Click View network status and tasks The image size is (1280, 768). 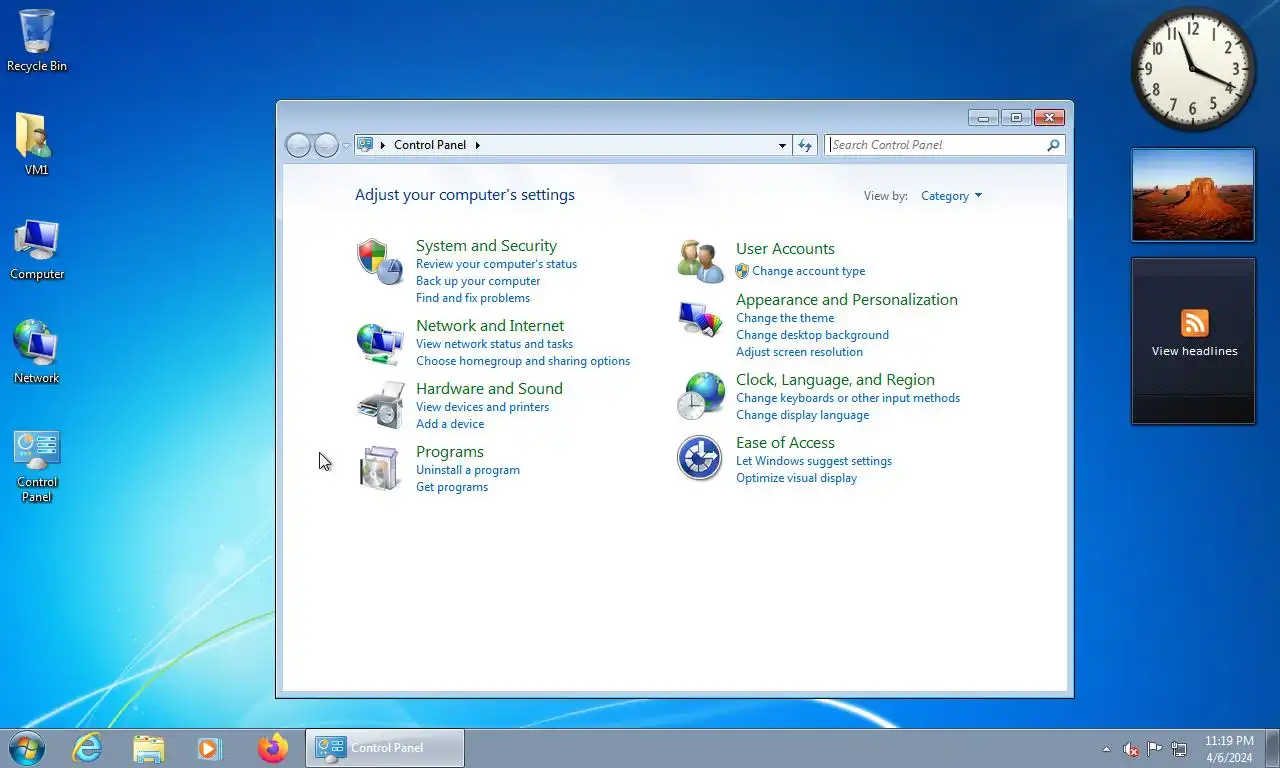(x=494, y=344)
